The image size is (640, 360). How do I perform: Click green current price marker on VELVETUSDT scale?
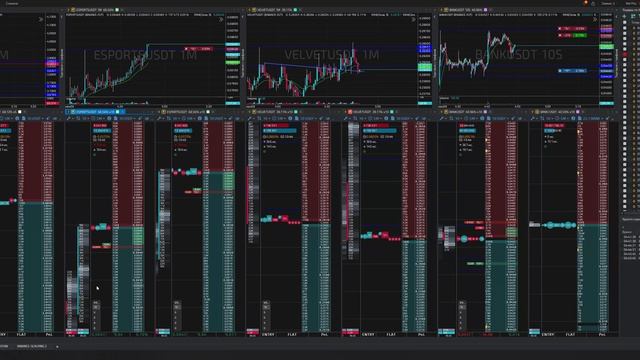tap(424, 67)
